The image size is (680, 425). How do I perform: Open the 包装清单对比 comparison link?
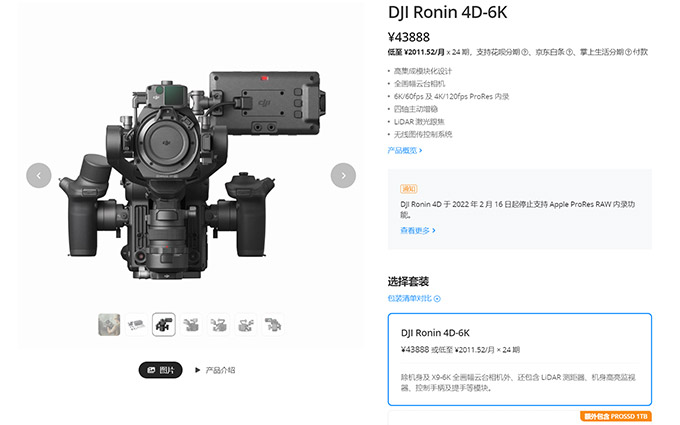click(x=413, y=298)
